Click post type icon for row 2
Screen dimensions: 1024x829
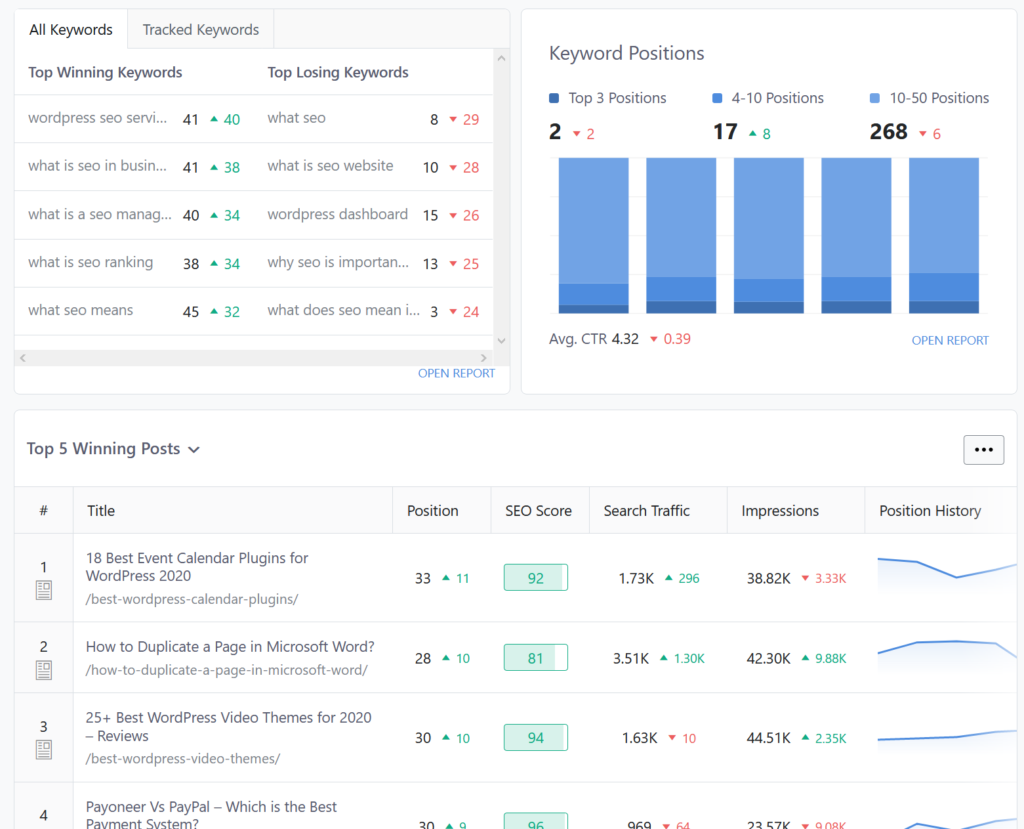pos(44,670)
